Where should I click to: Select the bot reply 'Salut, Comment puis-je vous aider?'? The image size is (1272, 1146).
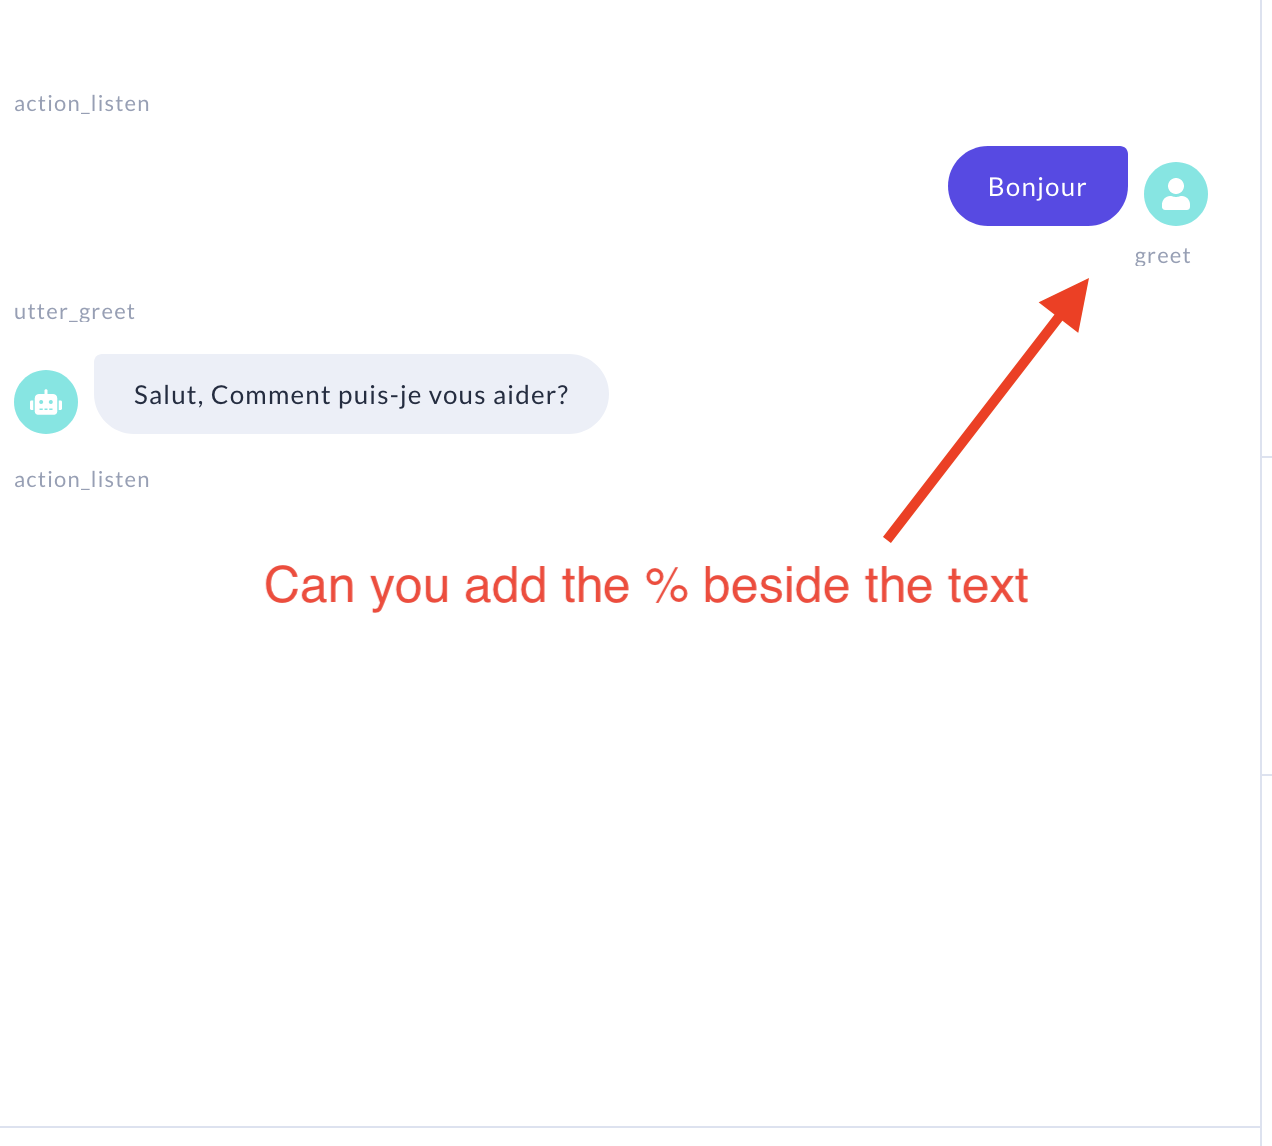(351, 395)
